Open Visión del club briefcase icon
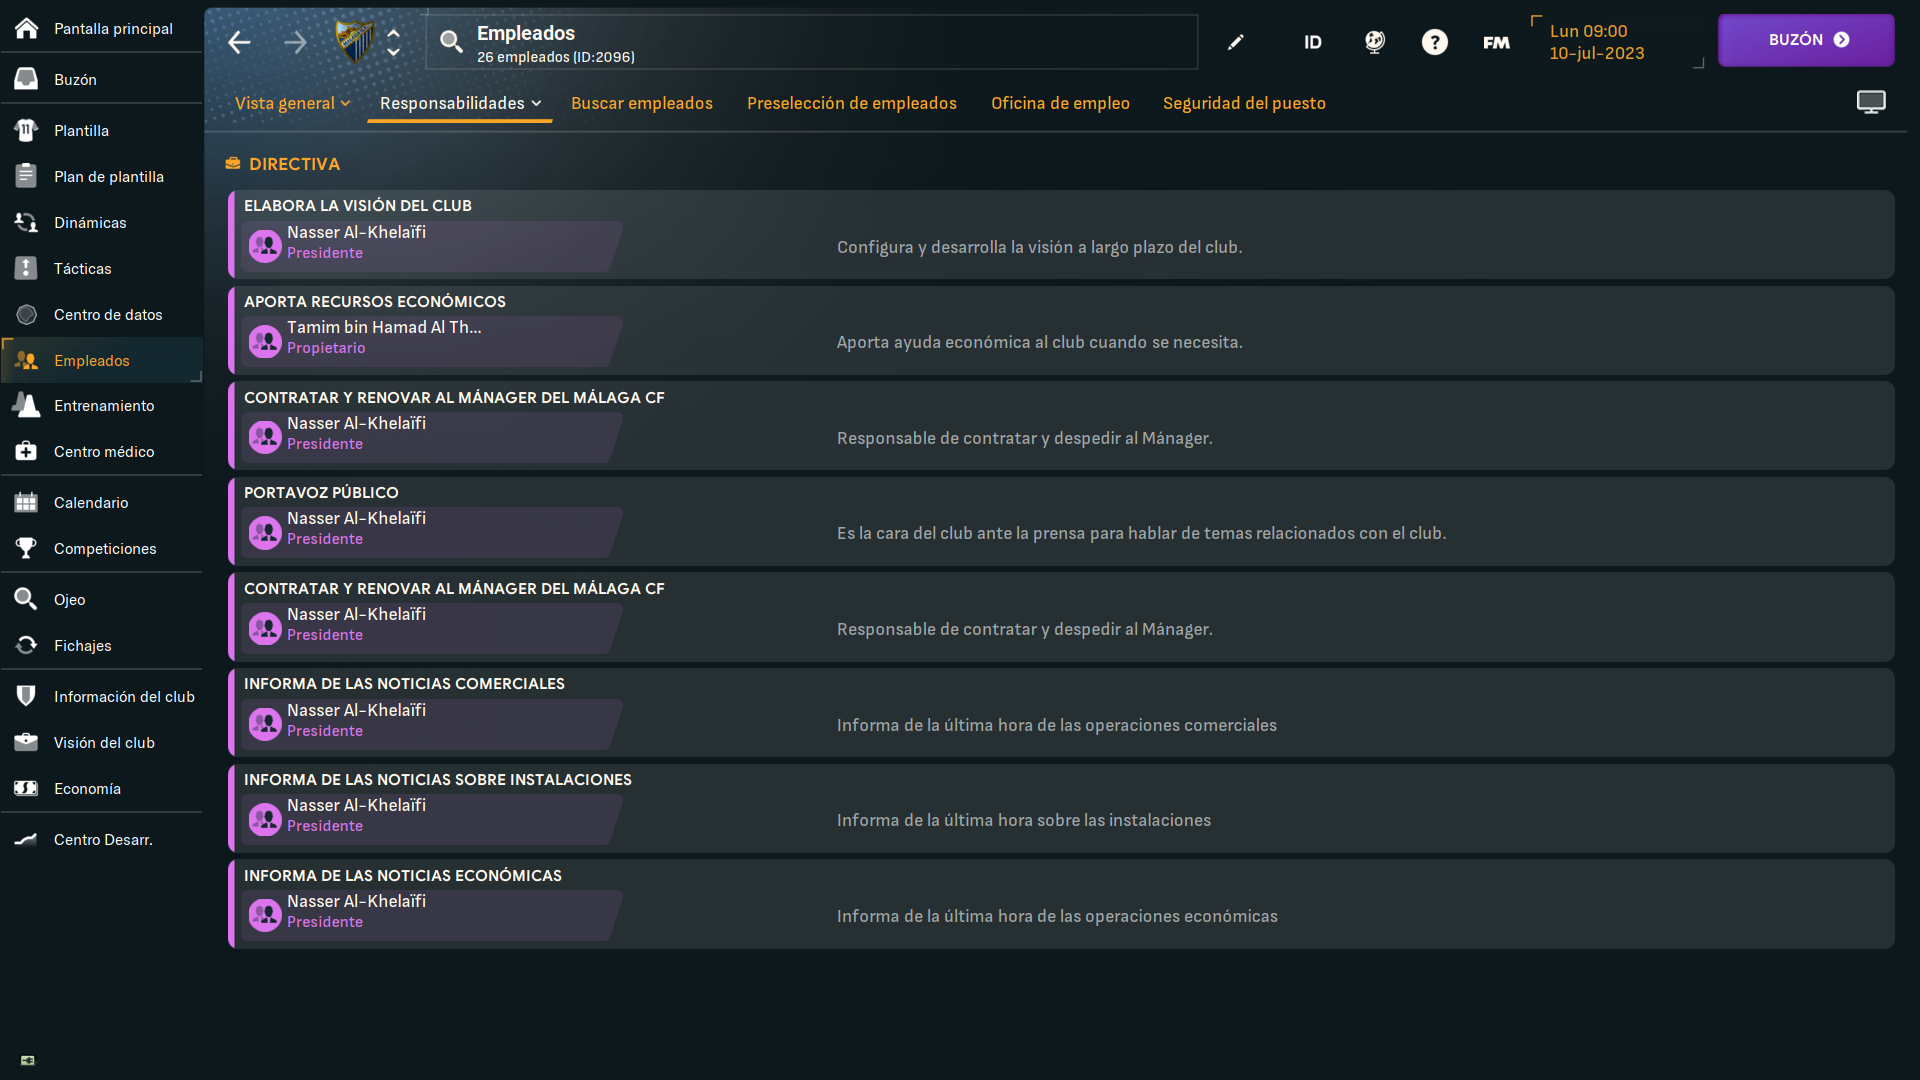Image resolution: width=1920 pixels, height=1080 pixels. pos(27,742)
